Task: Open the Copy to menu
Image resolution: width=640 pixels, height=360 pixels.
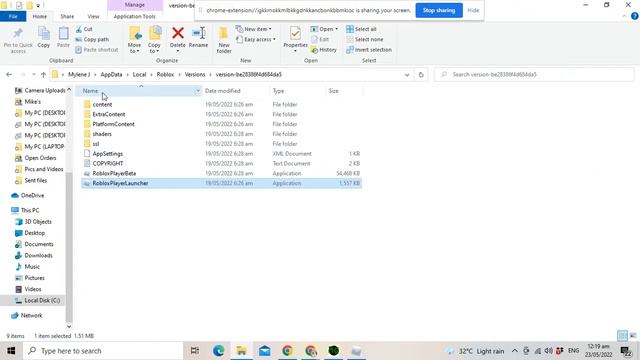Action: 154,40
